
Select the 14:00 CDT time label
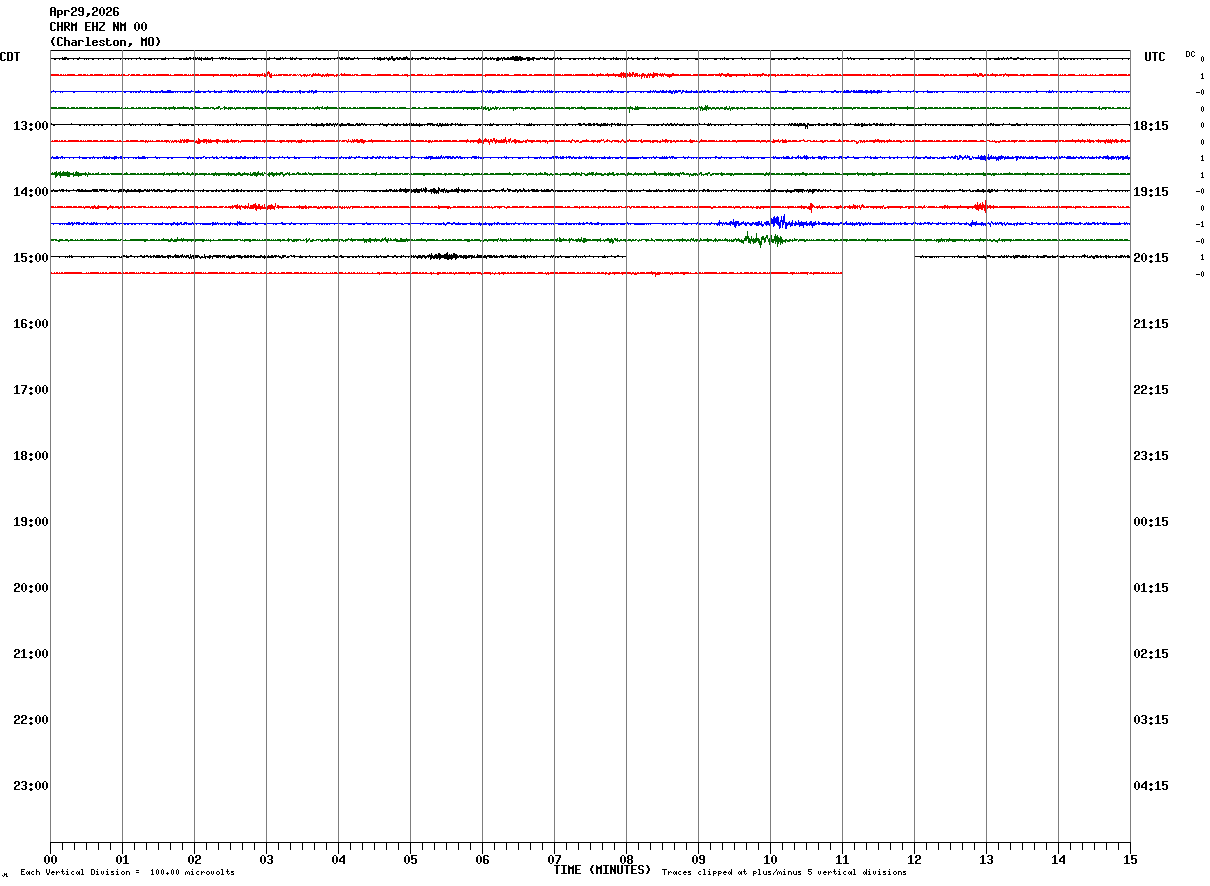click(x=31, y=191)
